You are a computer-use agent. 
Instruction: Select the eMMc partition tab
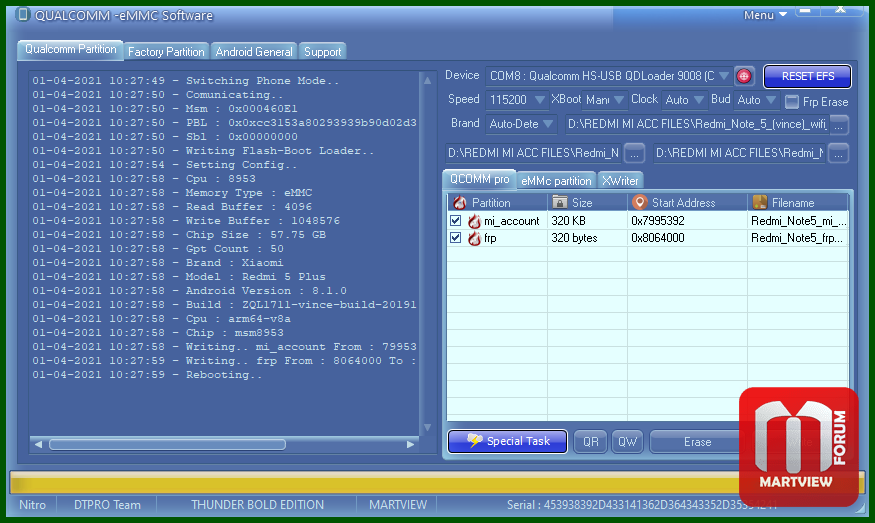coord(556,181)
